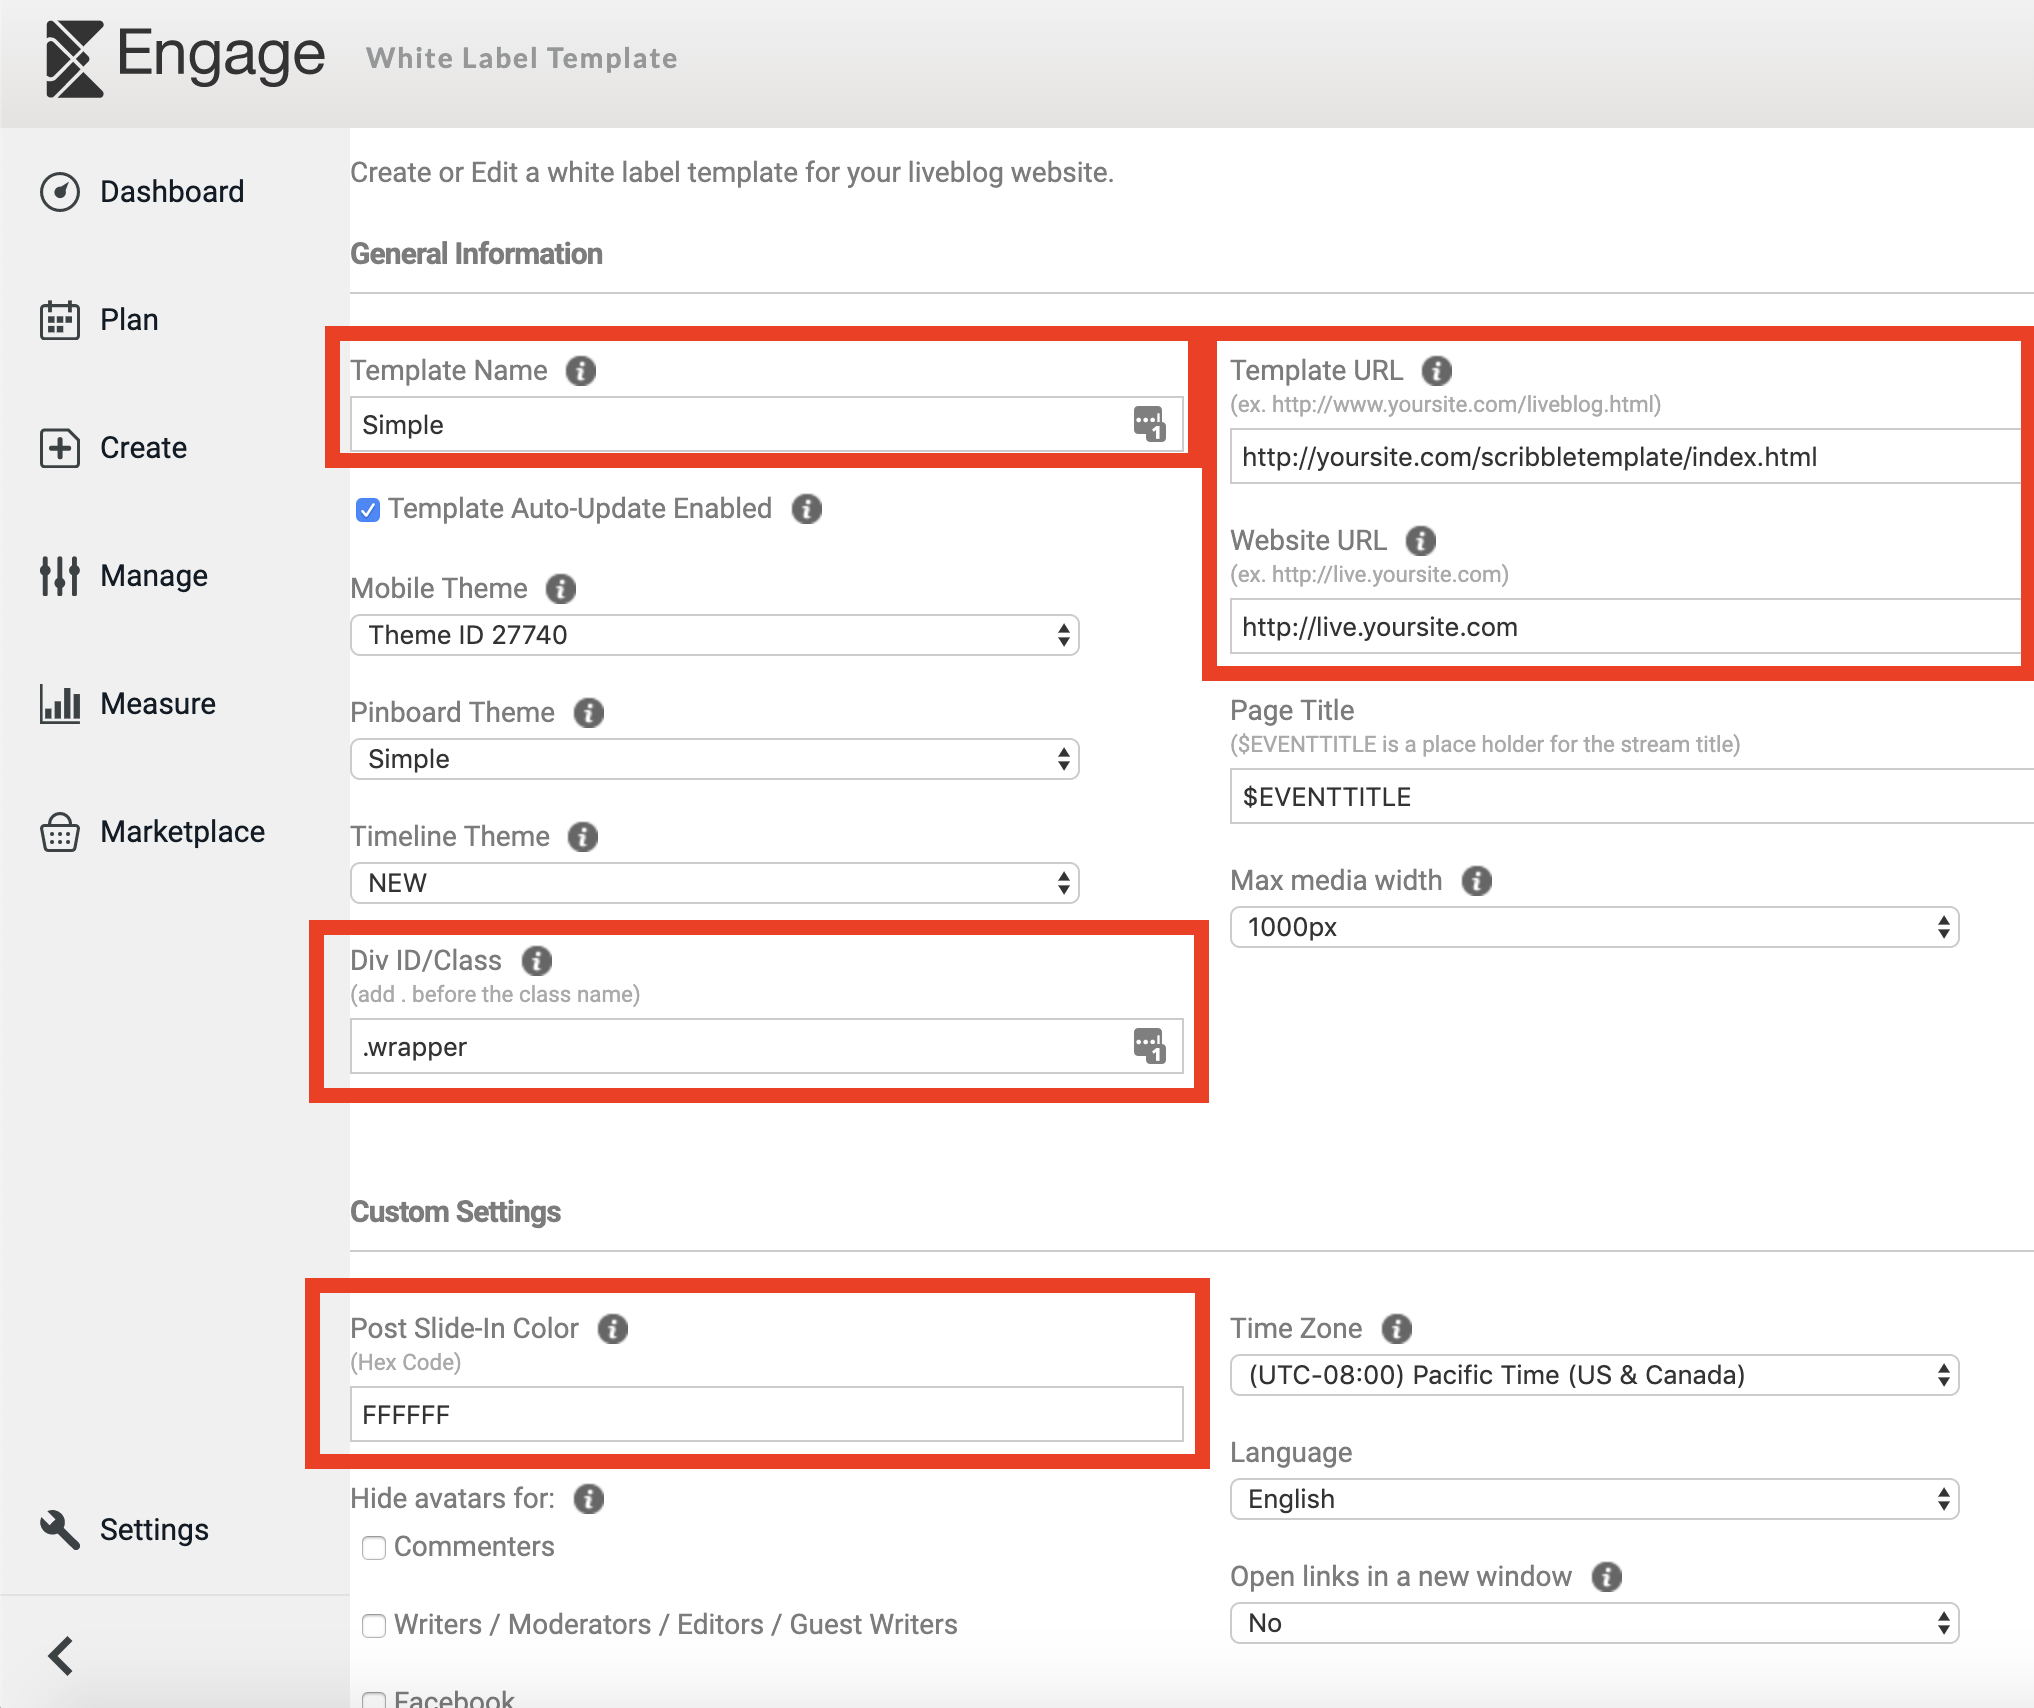The width and height of the screenshot is (2034, 1708).
Task: Open the Language dropdown
Action: [1595, 1499]
